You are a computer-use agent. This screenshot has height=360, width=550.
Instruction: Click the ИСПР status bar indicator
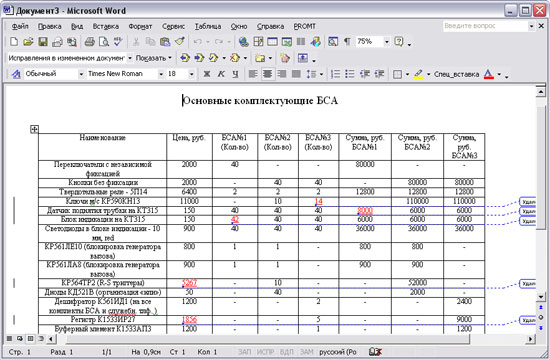click(266, 352)
